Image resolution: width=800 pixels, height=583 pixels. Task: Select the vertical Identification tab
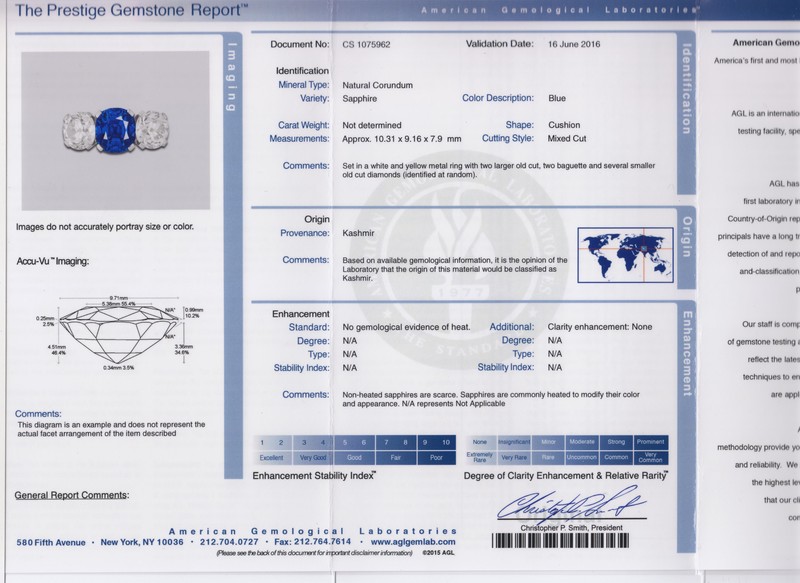click(685, 88)
